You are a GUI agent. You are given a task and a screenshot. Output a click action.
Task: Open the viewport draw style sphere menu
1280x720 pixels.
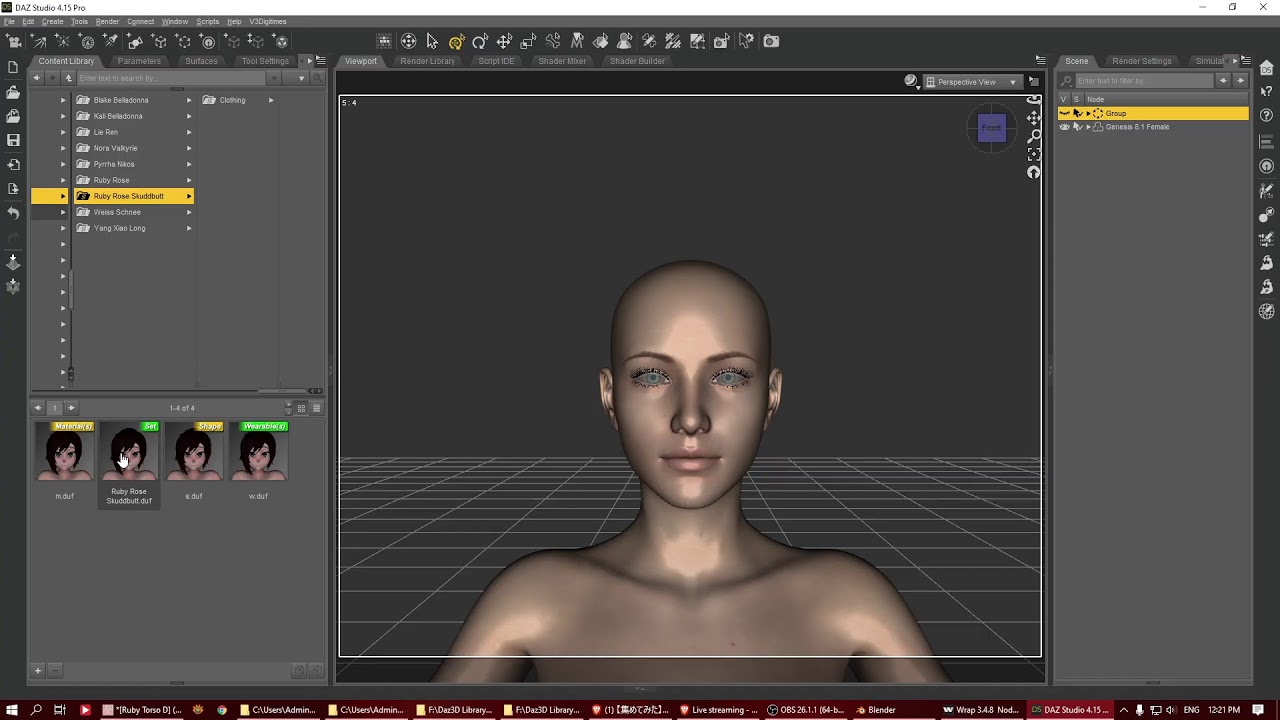click(911, 82)
